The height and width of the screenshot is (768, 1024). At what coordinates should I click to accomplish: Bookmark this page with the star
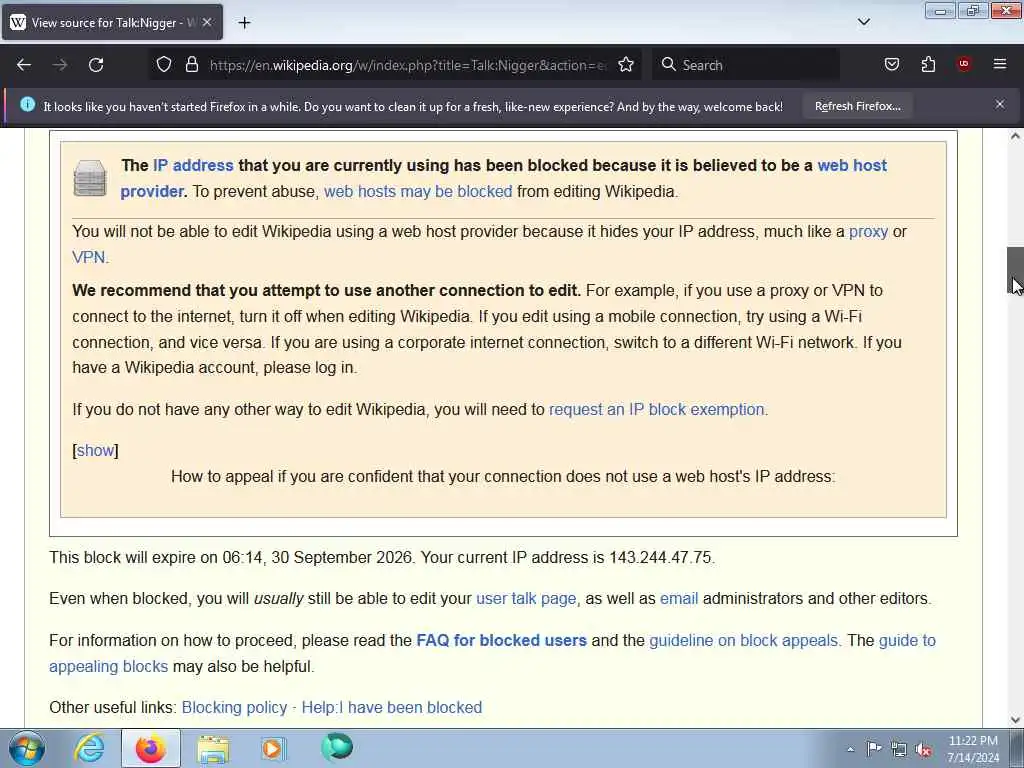tap(626, 65)
